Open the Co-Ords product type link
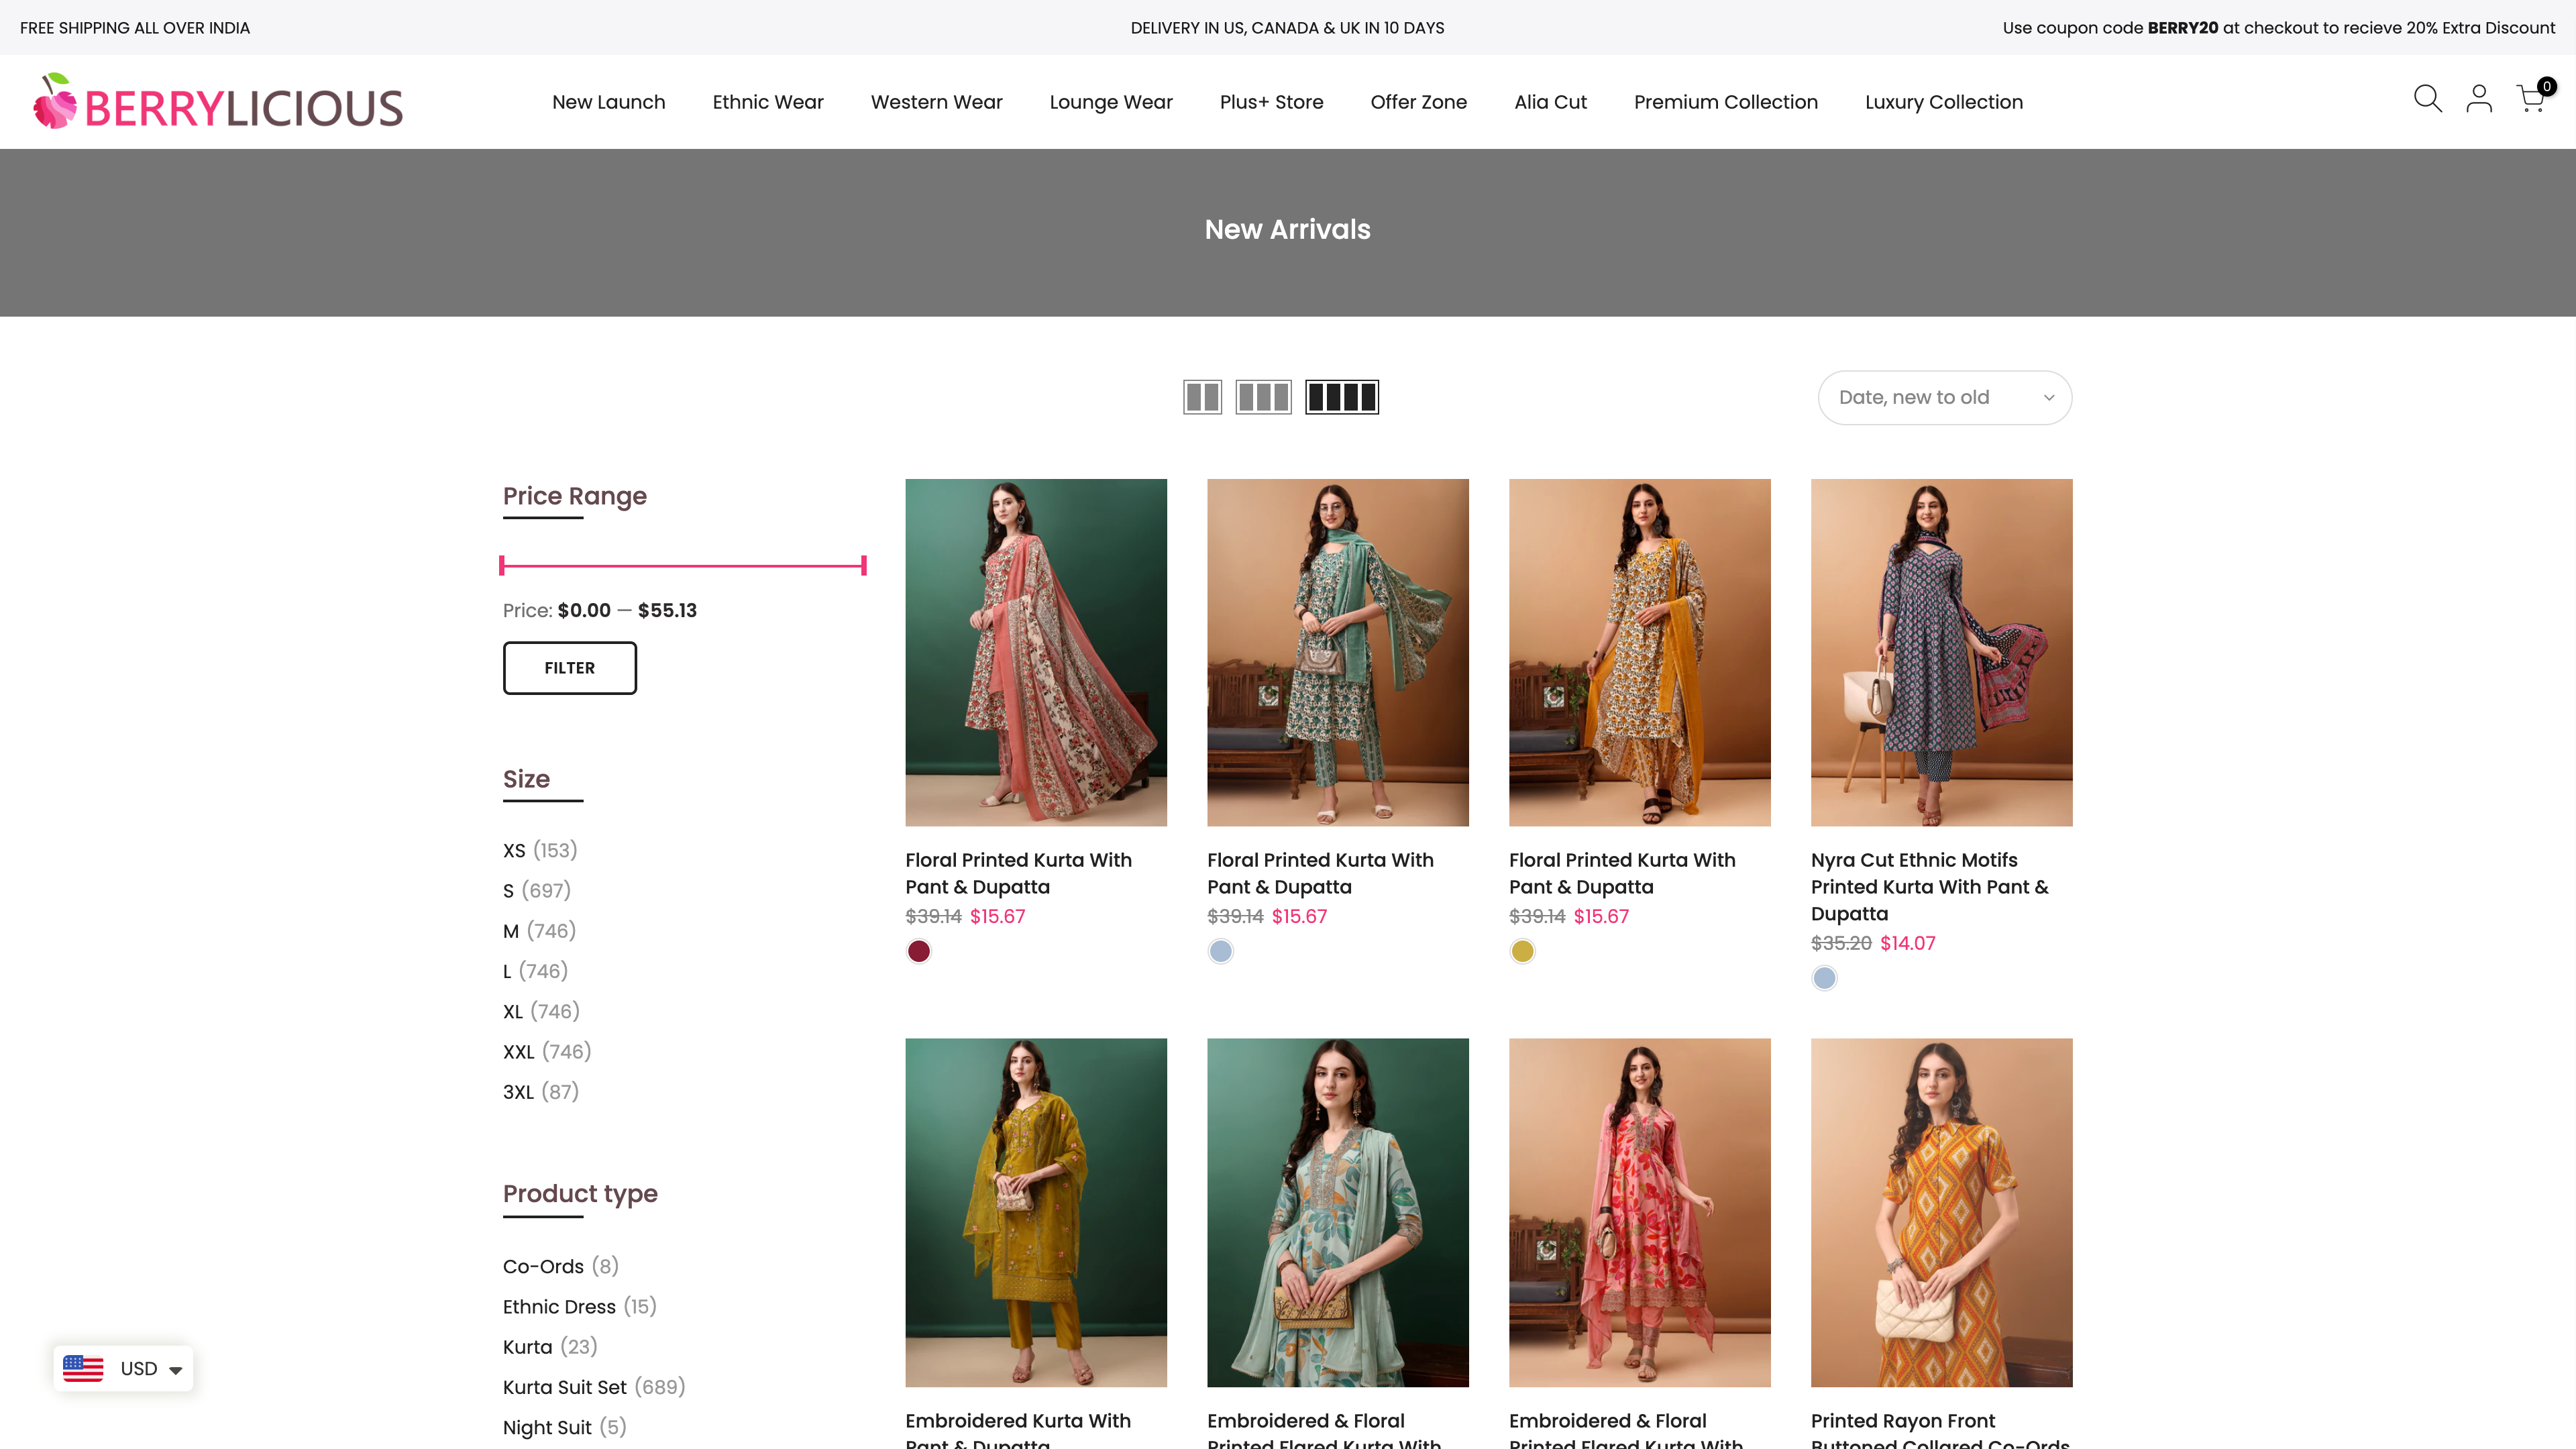The width and height of the screenshot is (2576, 1449). pyautogui.click(x=543, y=1265)
